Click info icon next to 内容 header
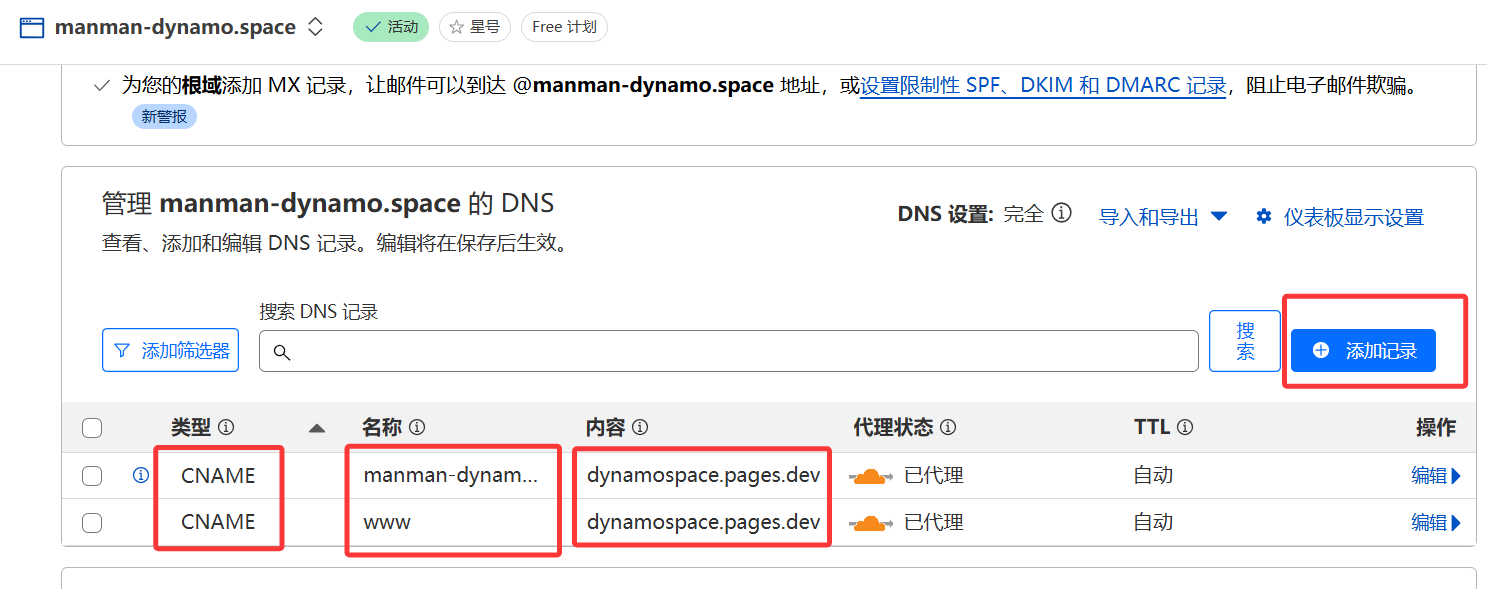 coord(640,427)
